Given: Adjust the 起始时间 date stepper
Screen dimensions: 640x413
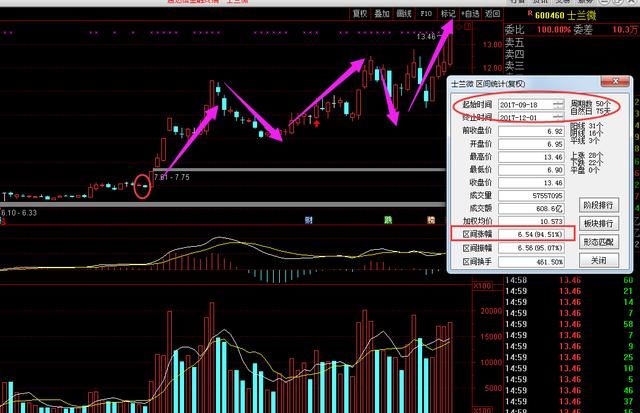Looking at the screenshot, I should 557,104.
